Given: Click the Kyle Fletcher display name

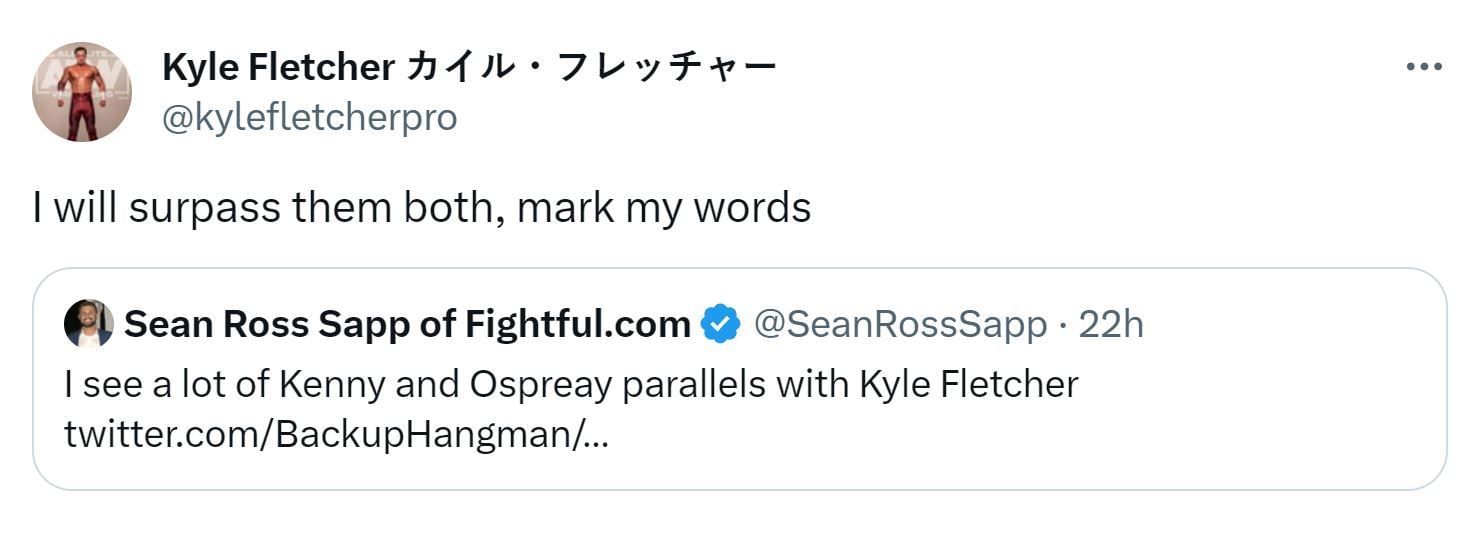Looking at the screenshot, I should (x=277, y=67).
